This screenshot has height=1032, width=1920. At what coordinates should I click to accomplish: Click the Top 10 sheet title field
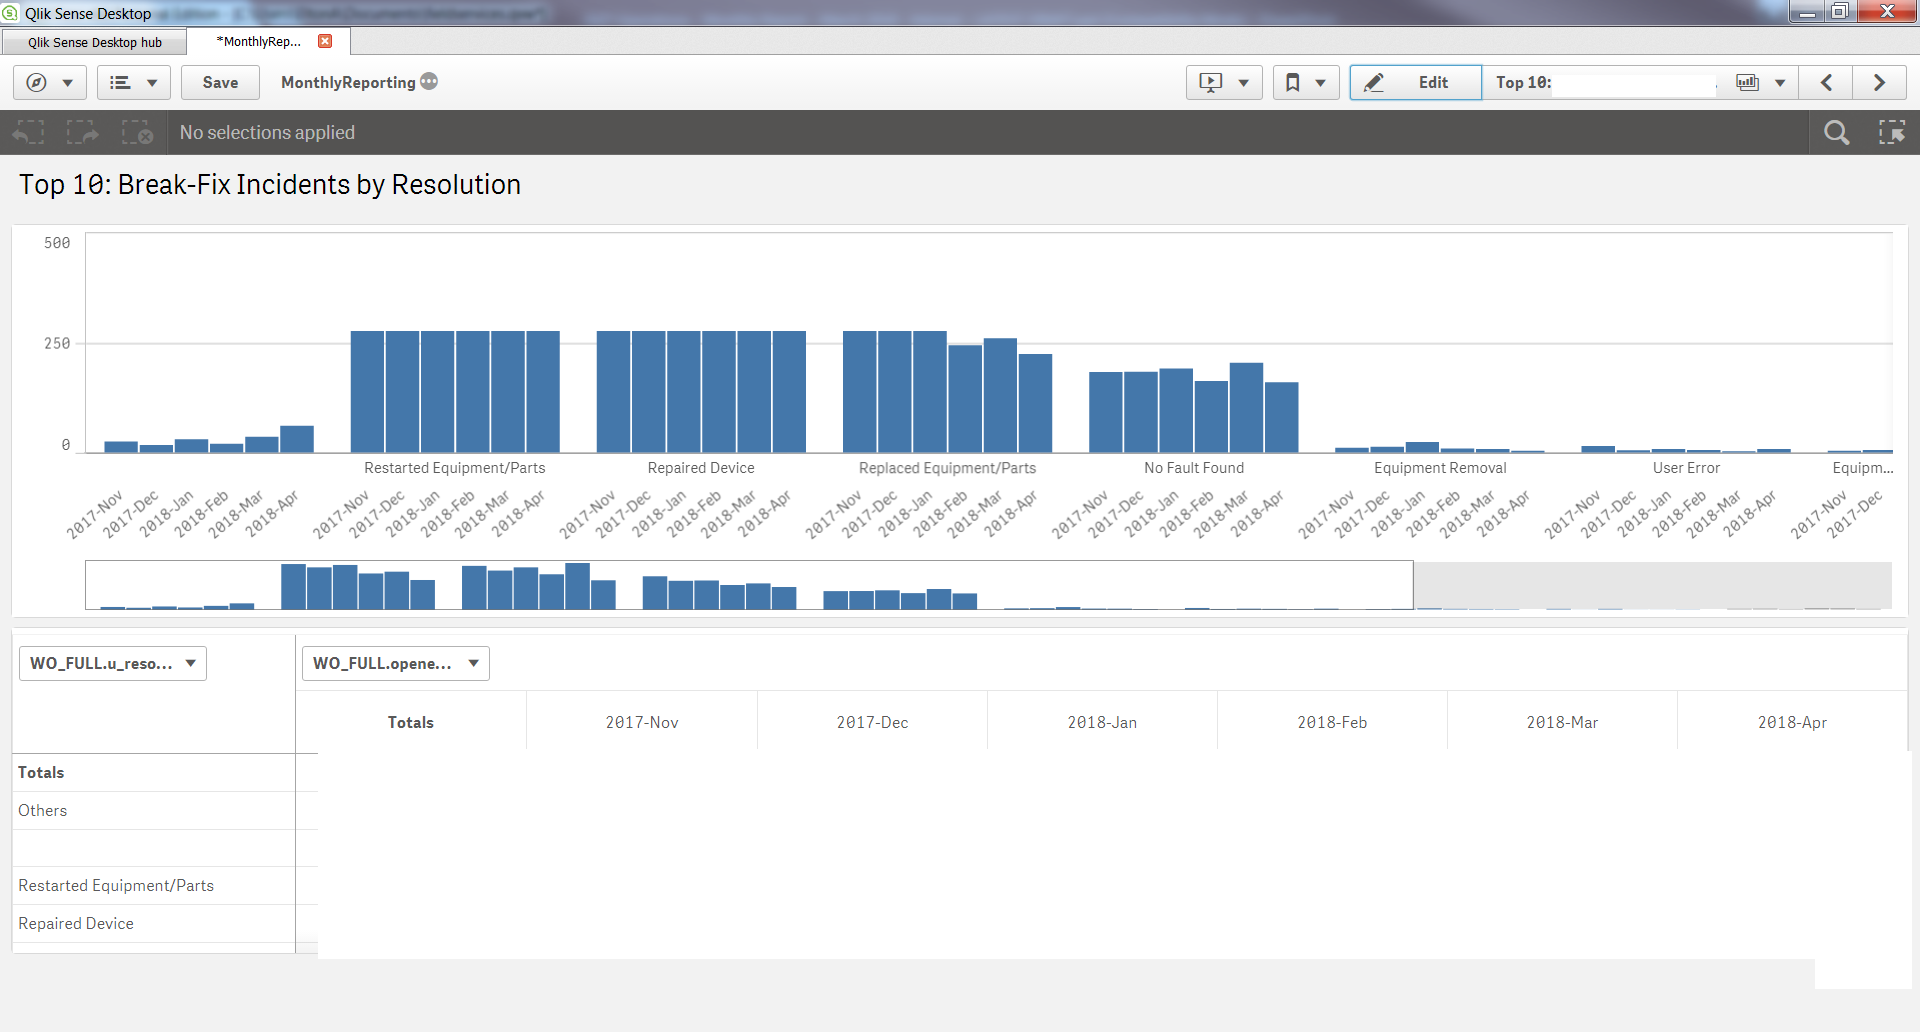(1606, 83)
